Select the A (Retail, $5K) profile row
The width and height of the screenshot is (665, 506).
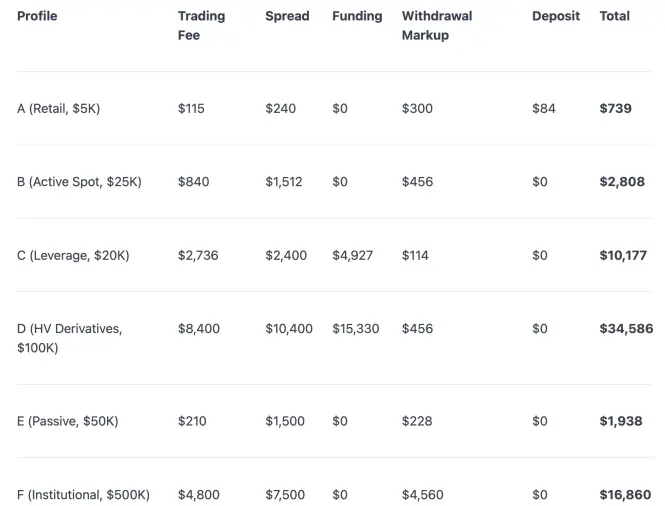(x=334, y=109)
